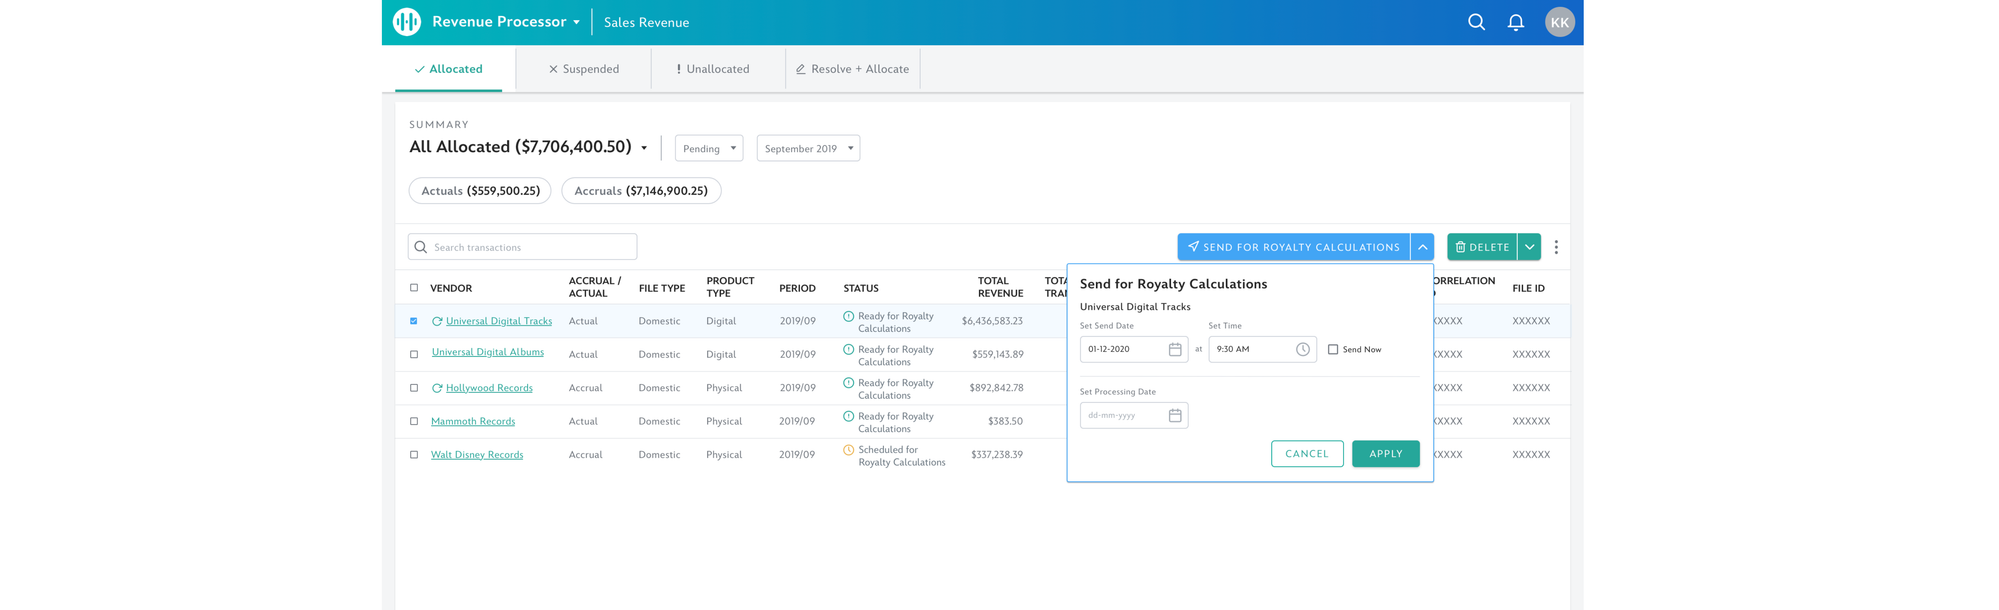The height and width of the screenshot is (610, 1999).
Task: Expand the Delete button dropdown arrow
Action: pos(1530,247)
